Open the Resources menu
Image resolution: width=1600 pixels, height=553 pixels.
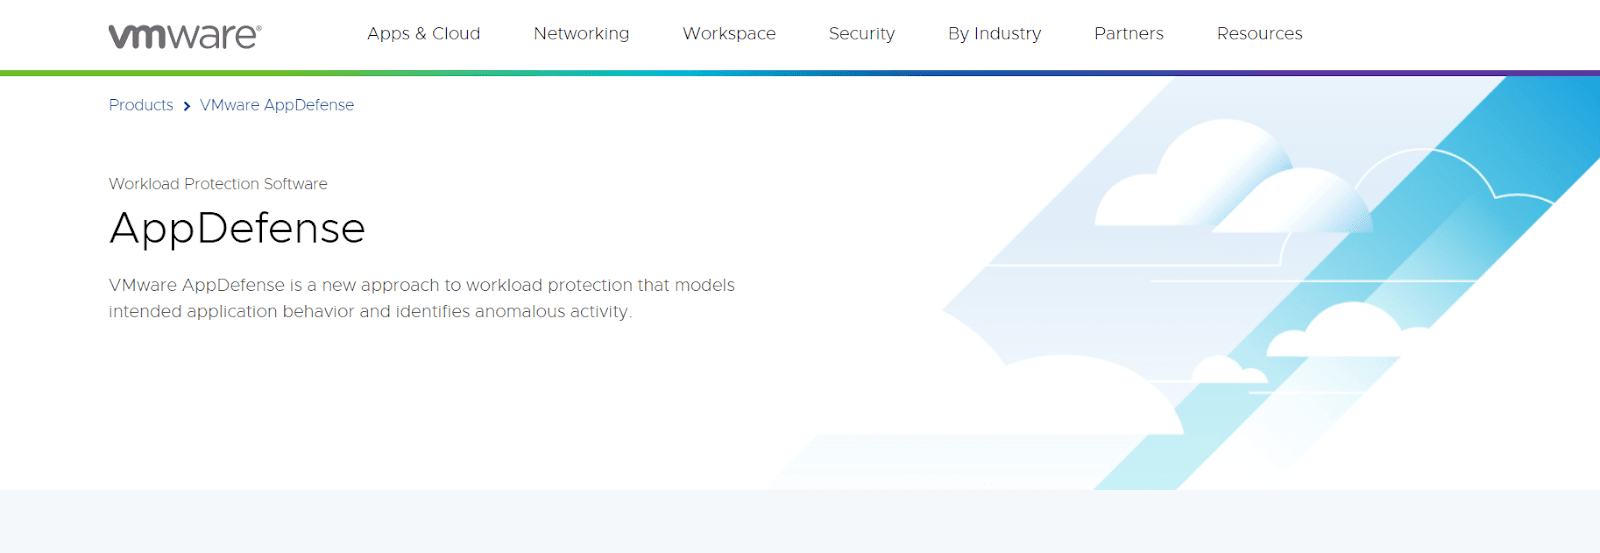click(1260, 34)
